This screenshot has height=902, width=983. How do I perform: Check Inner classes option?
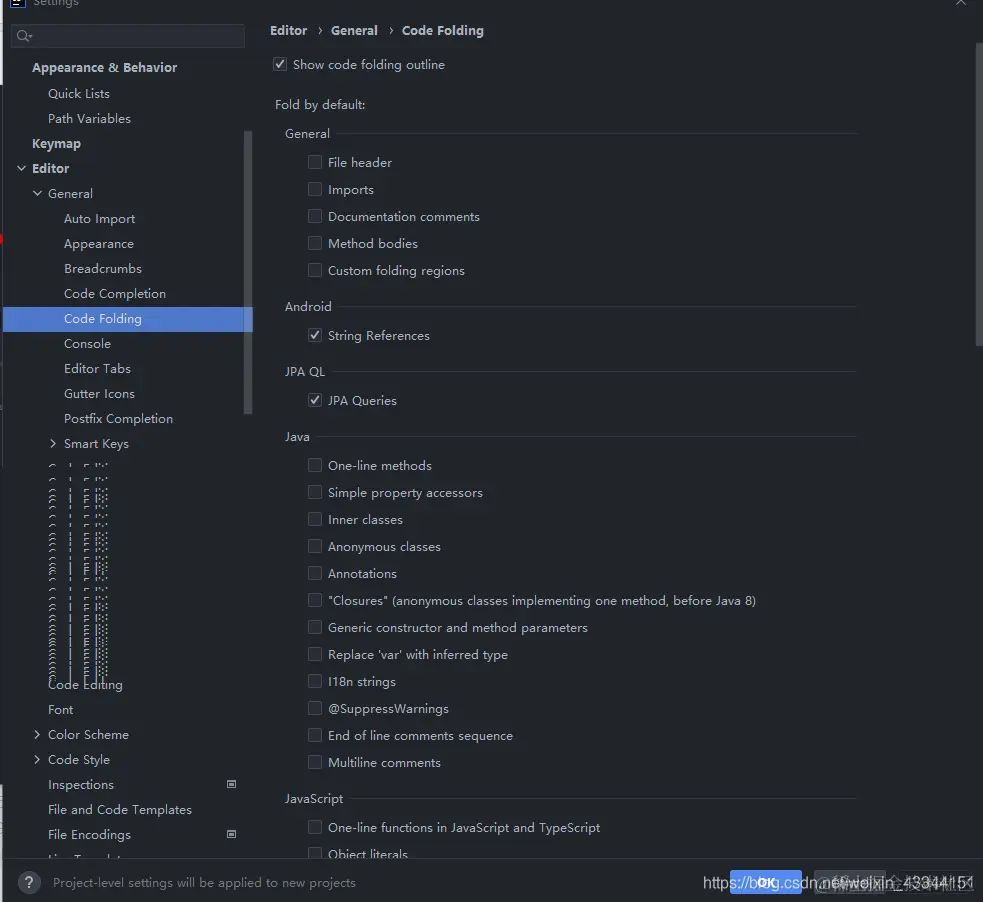315,519
